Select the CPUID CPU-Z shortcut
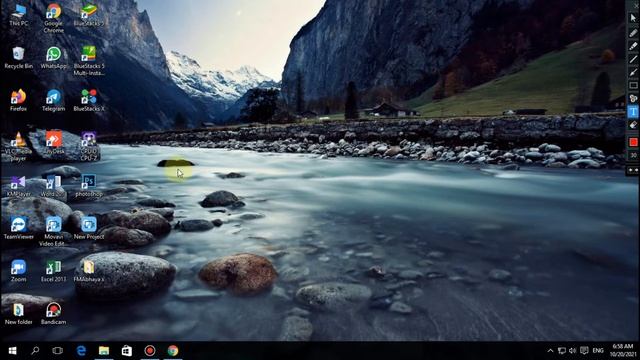This screenshot has width=640, height=360. coord(89,146)
